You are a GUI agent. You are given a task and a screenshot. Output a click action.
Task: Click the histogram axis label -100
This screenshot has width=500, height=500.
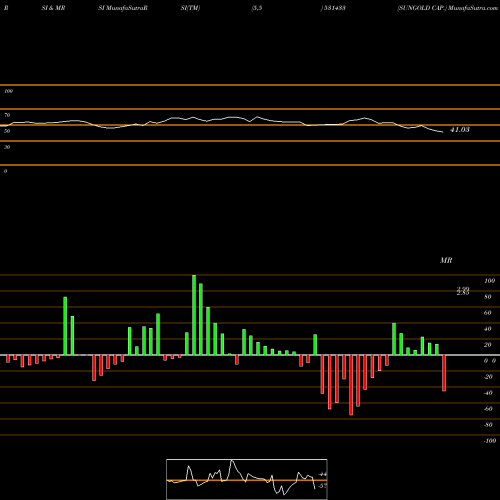pos(490,441)
